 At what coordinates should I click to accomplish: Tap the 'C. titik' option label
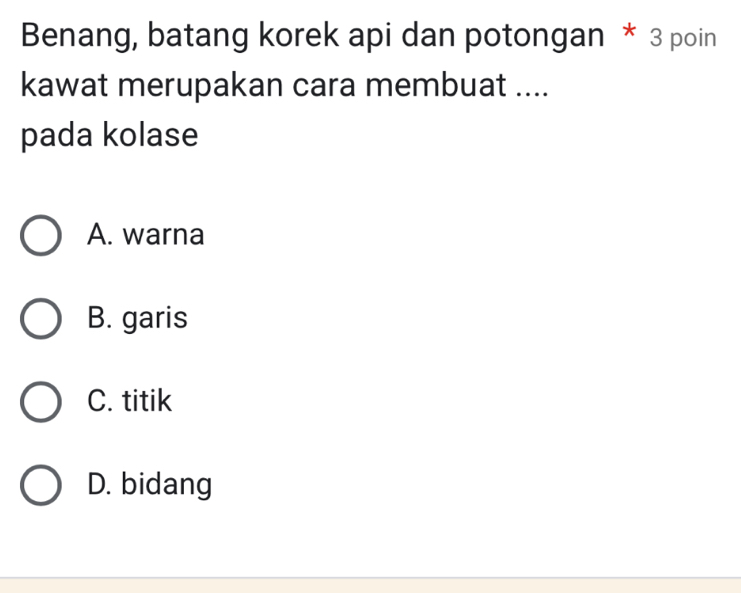(x=129, y=402)
